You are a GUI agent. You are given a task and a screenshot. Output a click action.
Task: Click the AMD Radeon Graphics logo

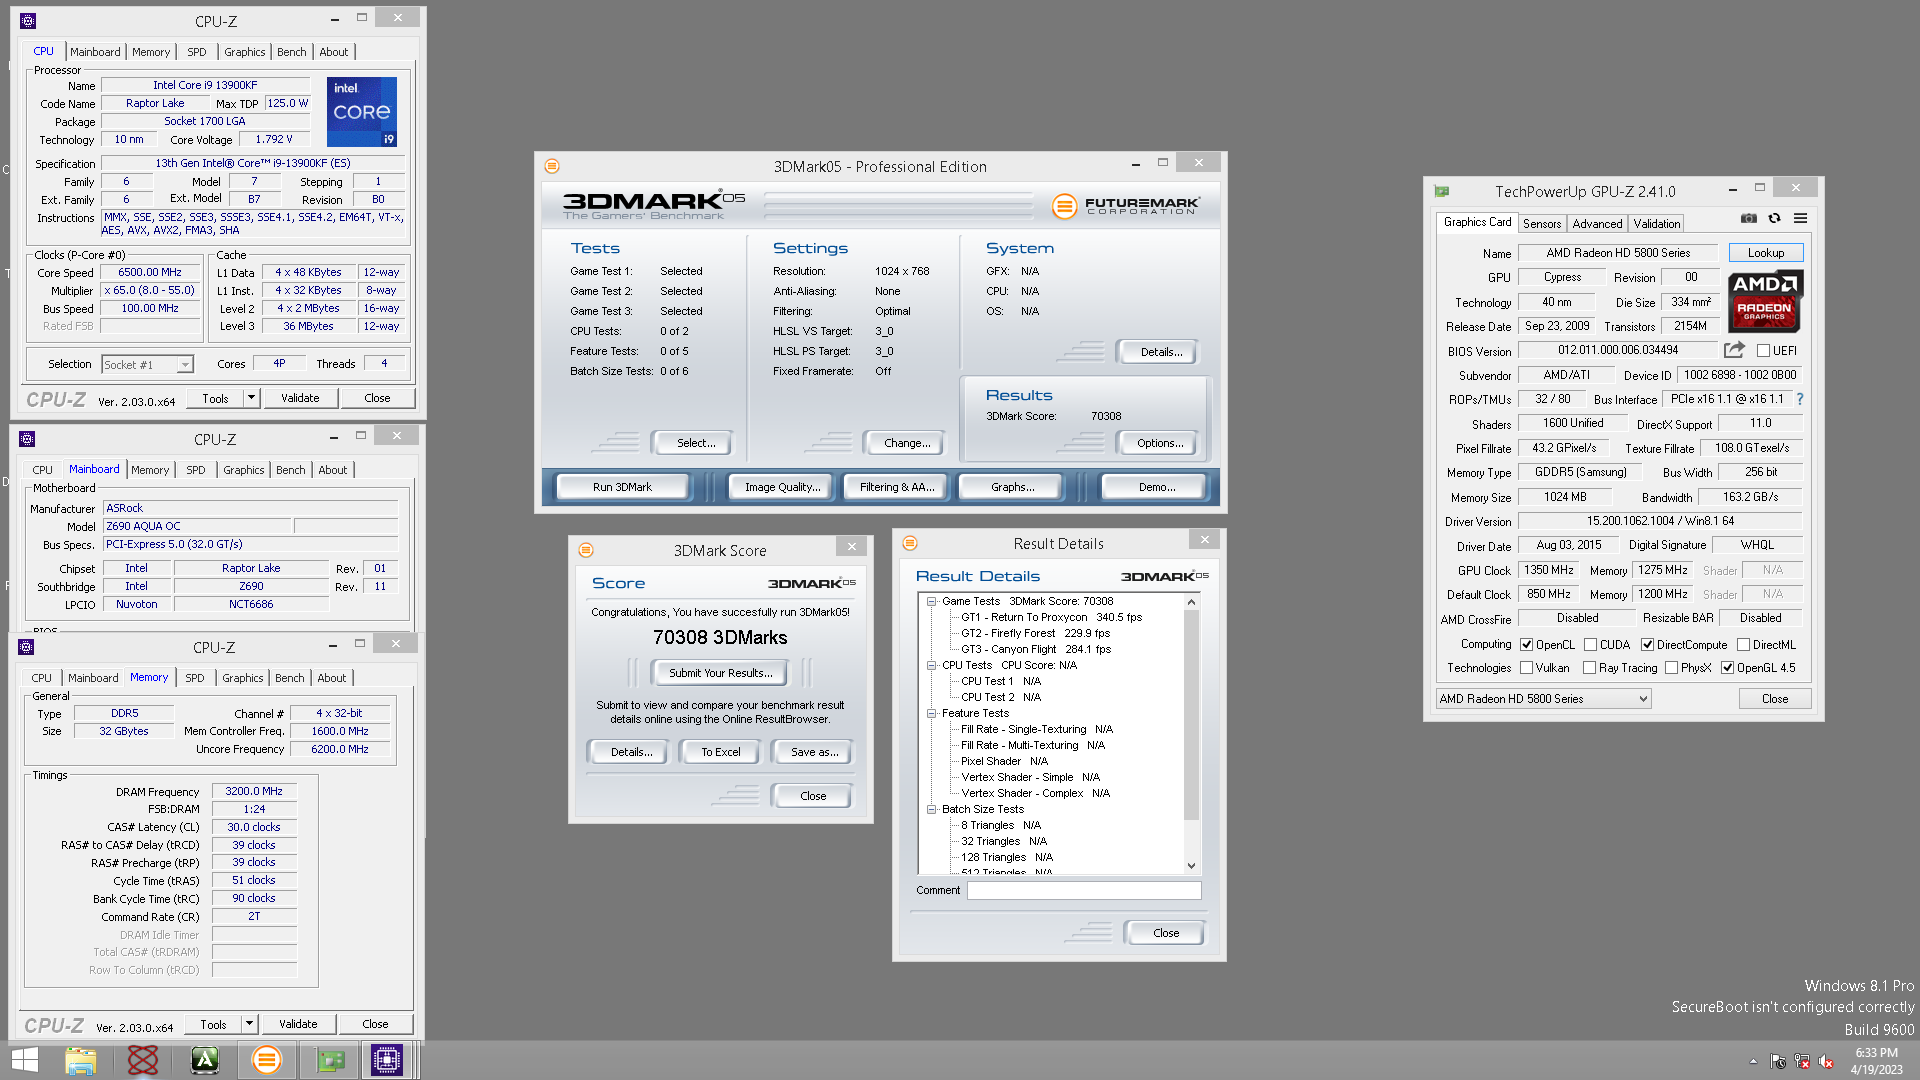click(x=1765, y=300)
